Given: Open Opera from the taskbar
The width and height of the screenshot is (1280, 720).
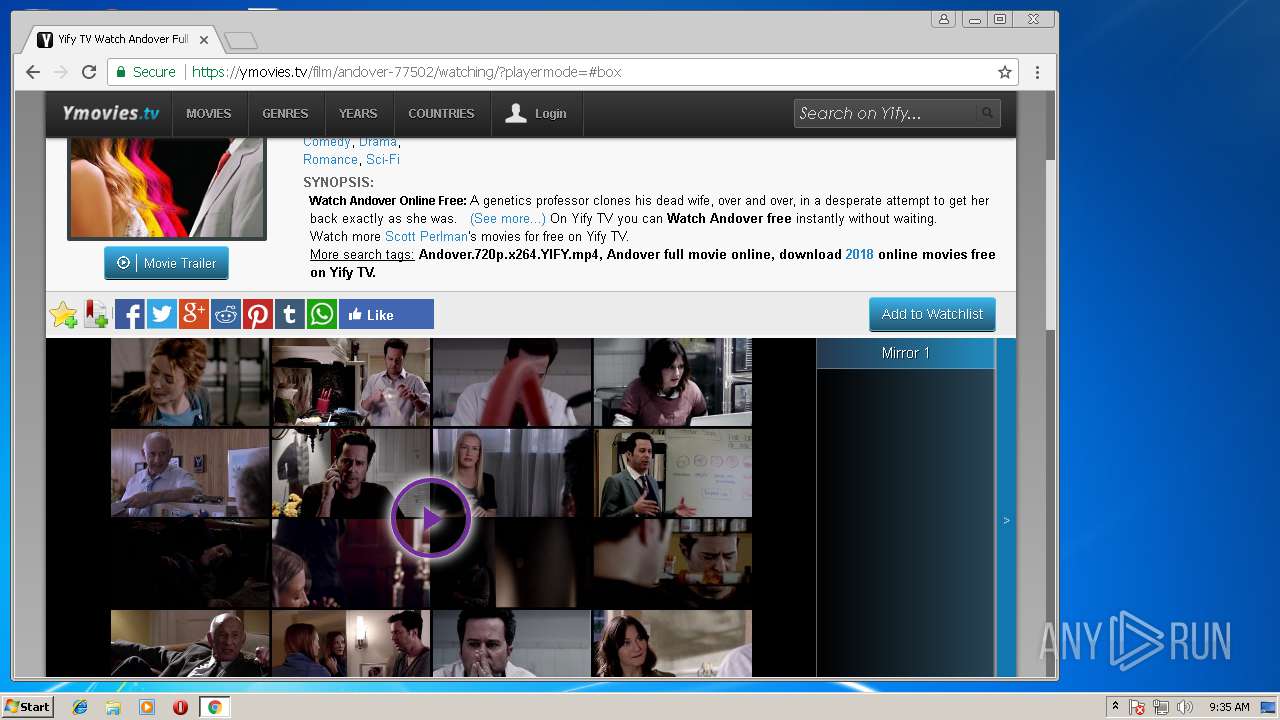Looking at the screenshot, I should [180, 707].
